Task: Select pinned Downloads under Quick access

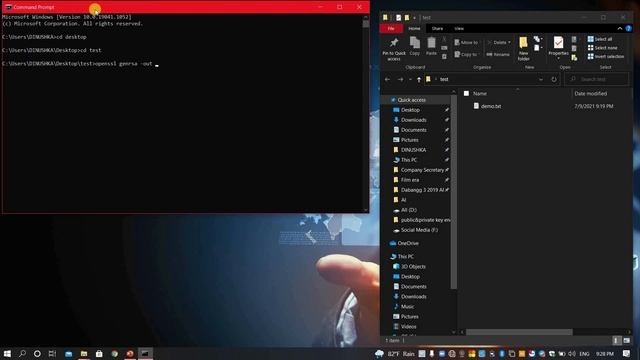Action: (413, 120)
